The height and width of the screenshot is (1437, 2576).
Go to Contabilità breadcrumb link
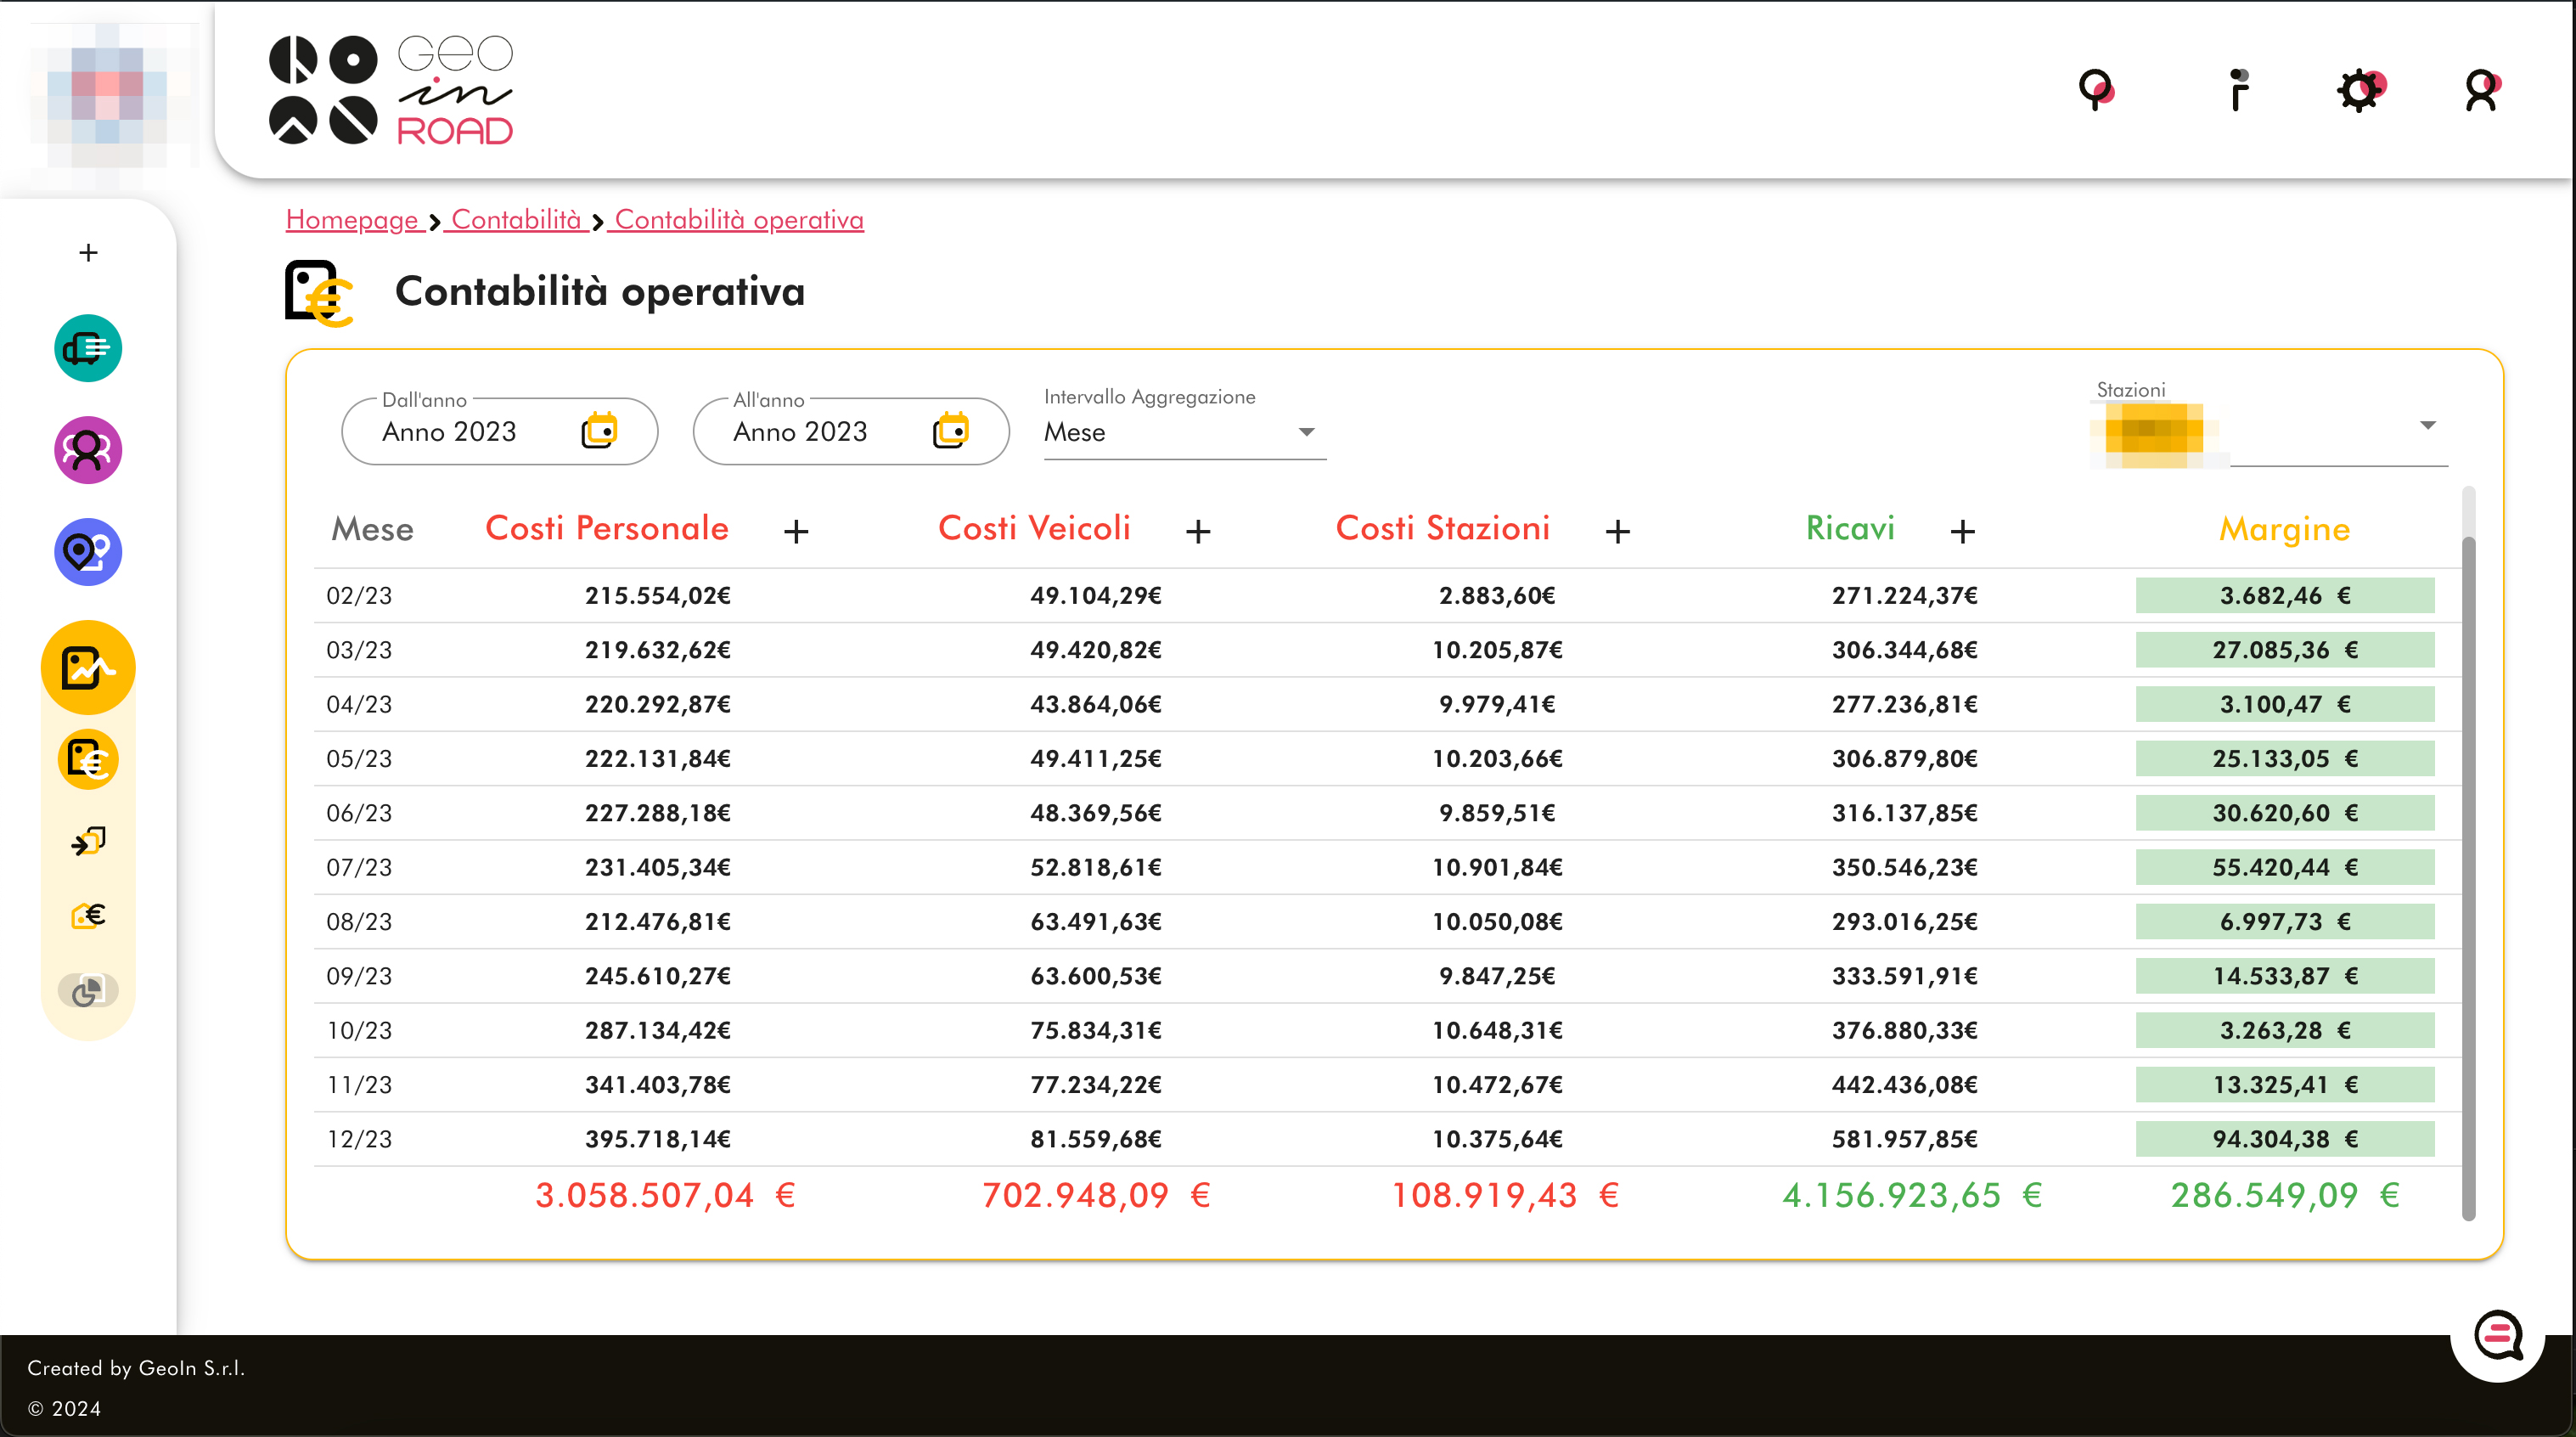(516, 220)
